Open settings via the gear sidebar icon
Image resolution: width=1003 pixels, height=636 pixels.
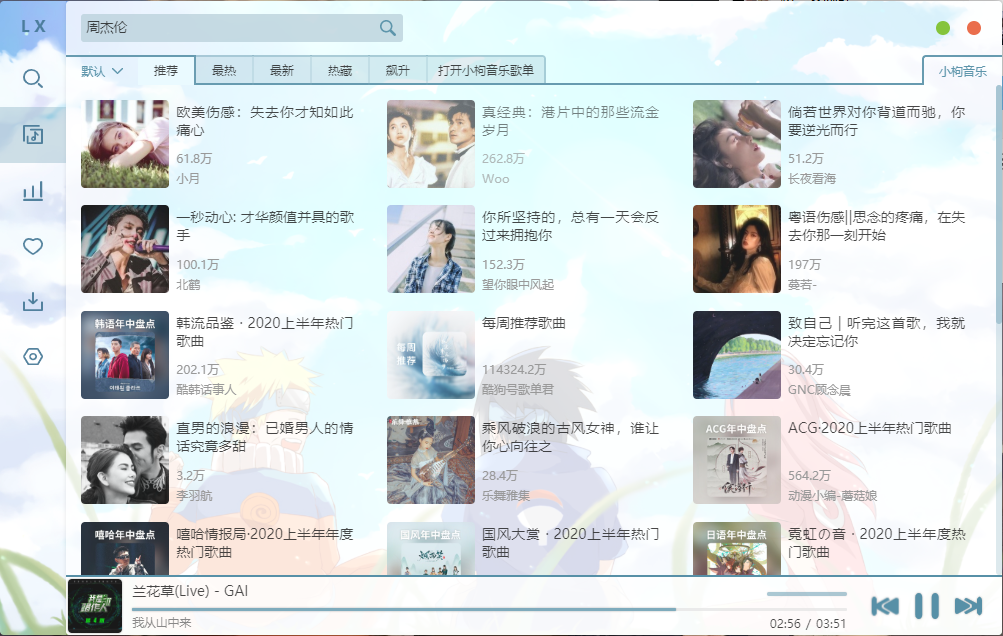click(33, 358)
